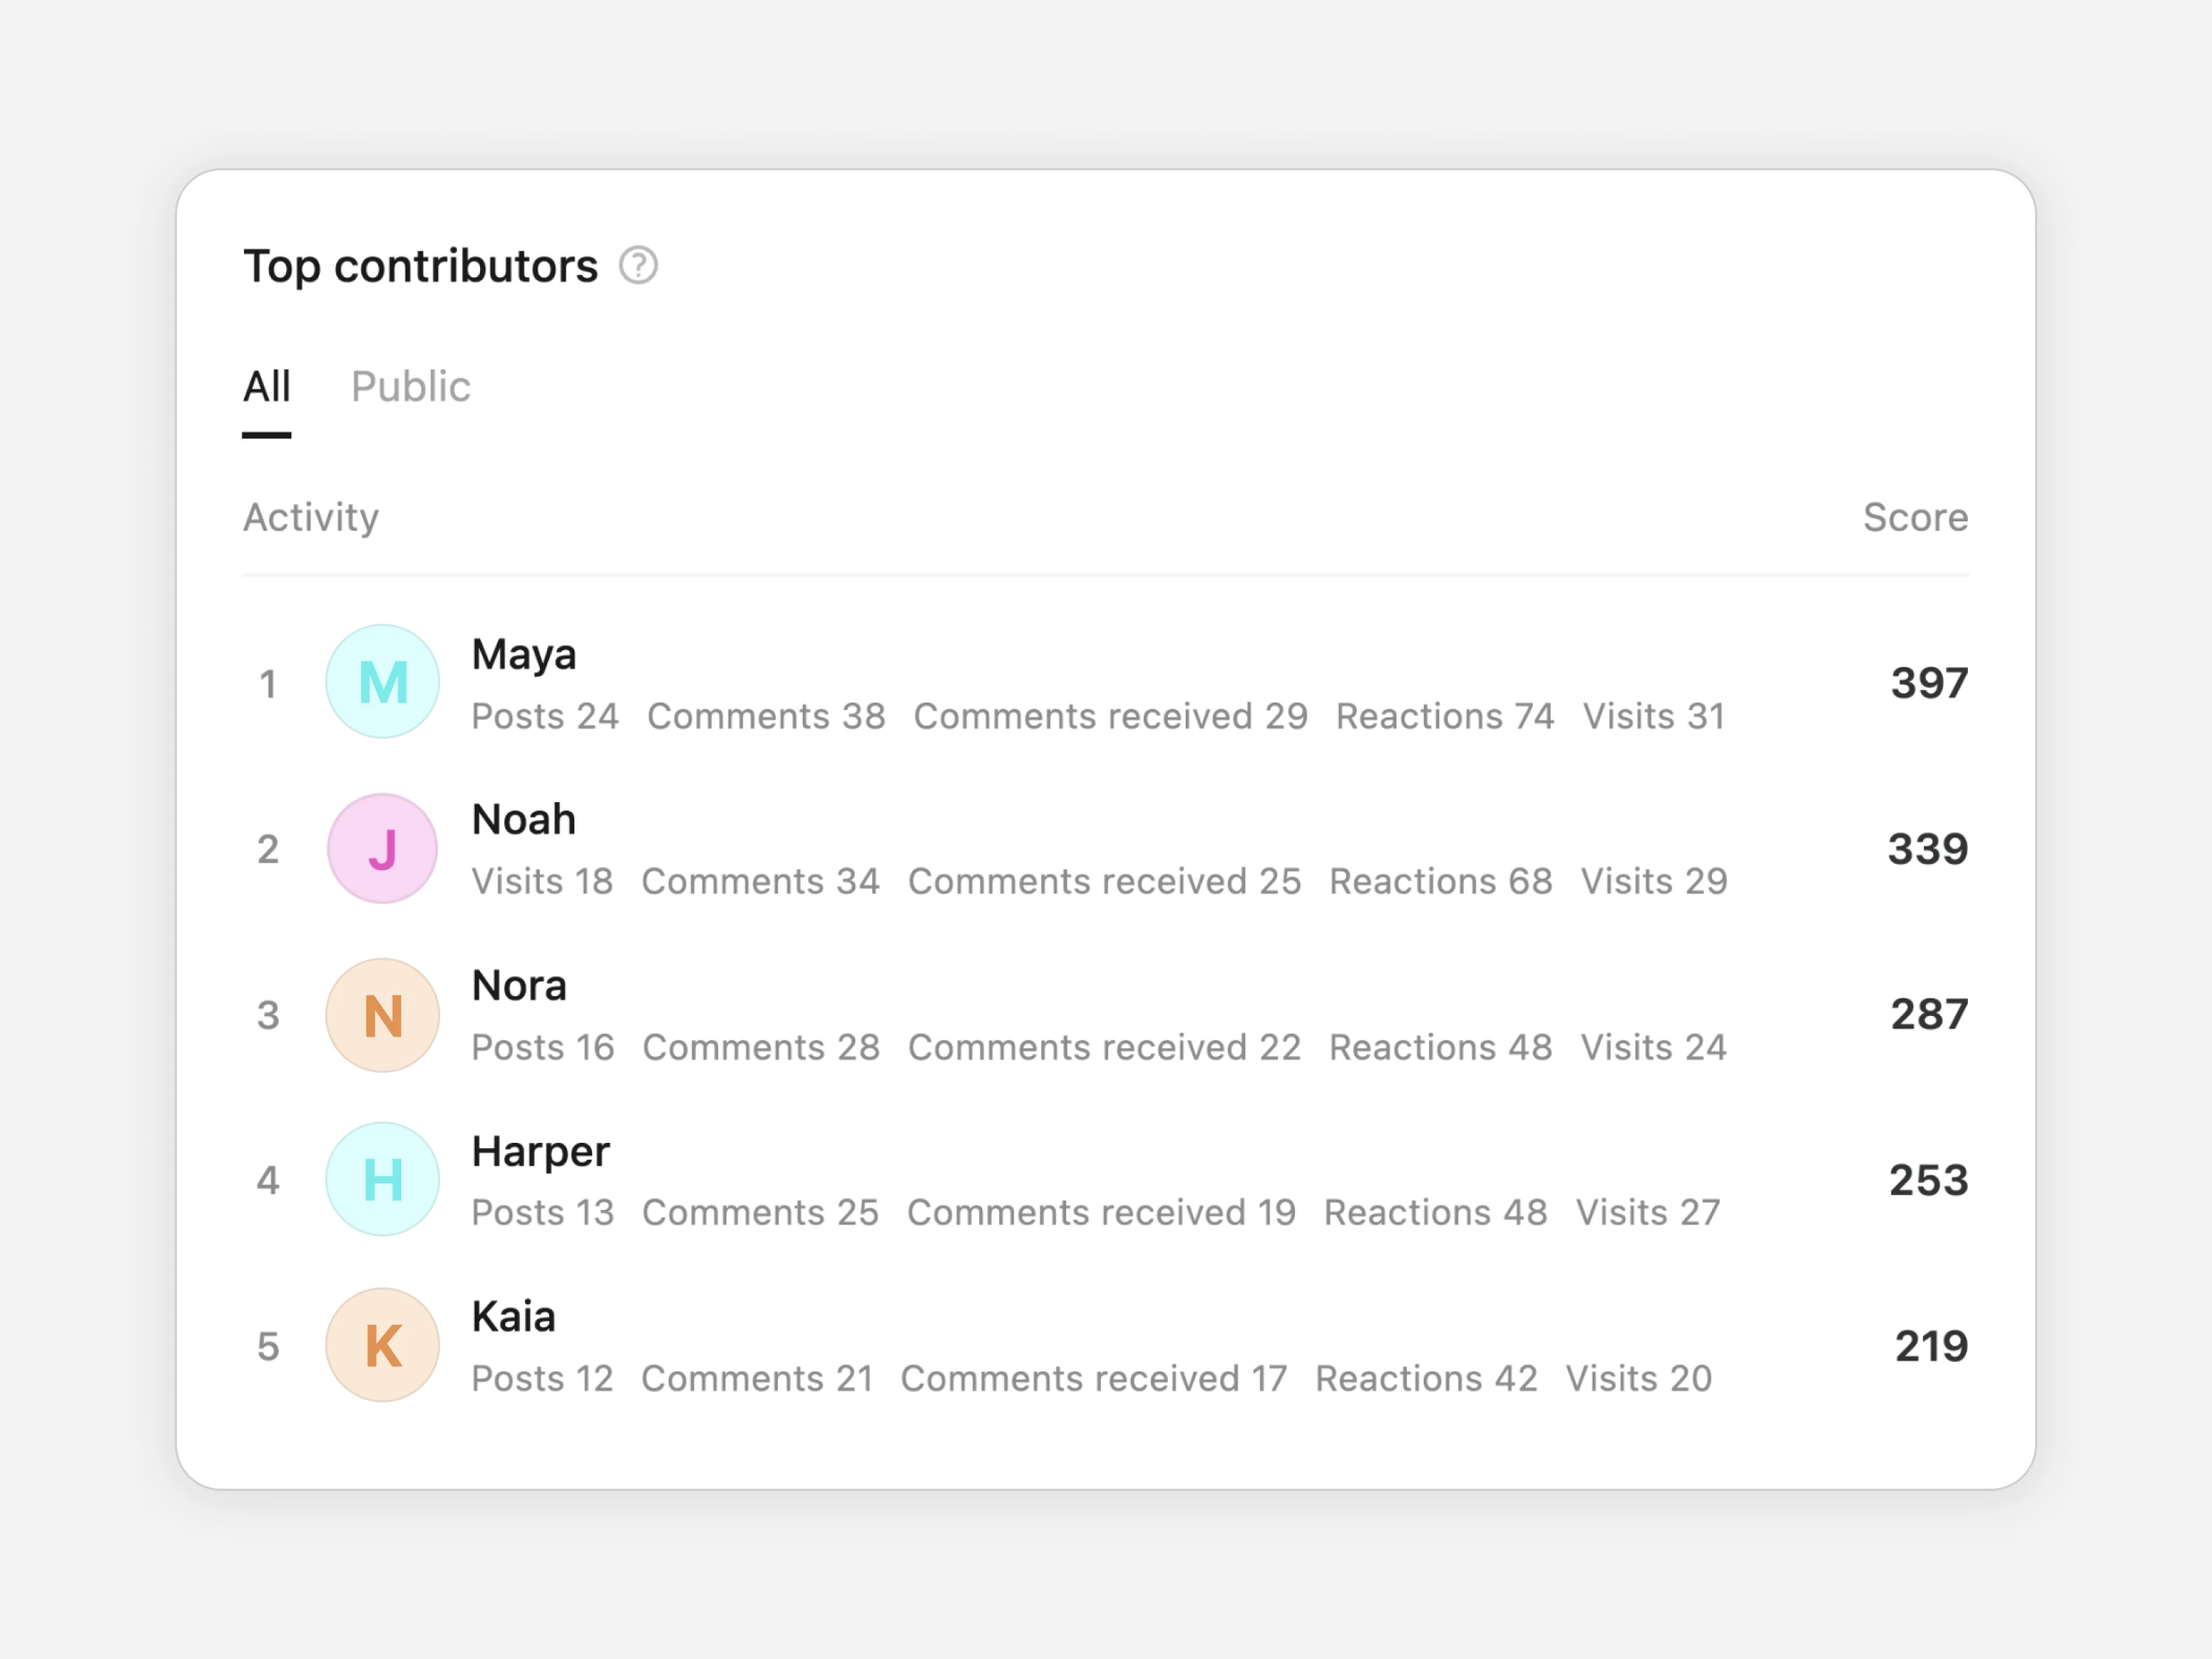Image resolution: width=2212 pixels, height=1659 pixels.
Task: Click the Harper name link
Action: point(541,1152)
